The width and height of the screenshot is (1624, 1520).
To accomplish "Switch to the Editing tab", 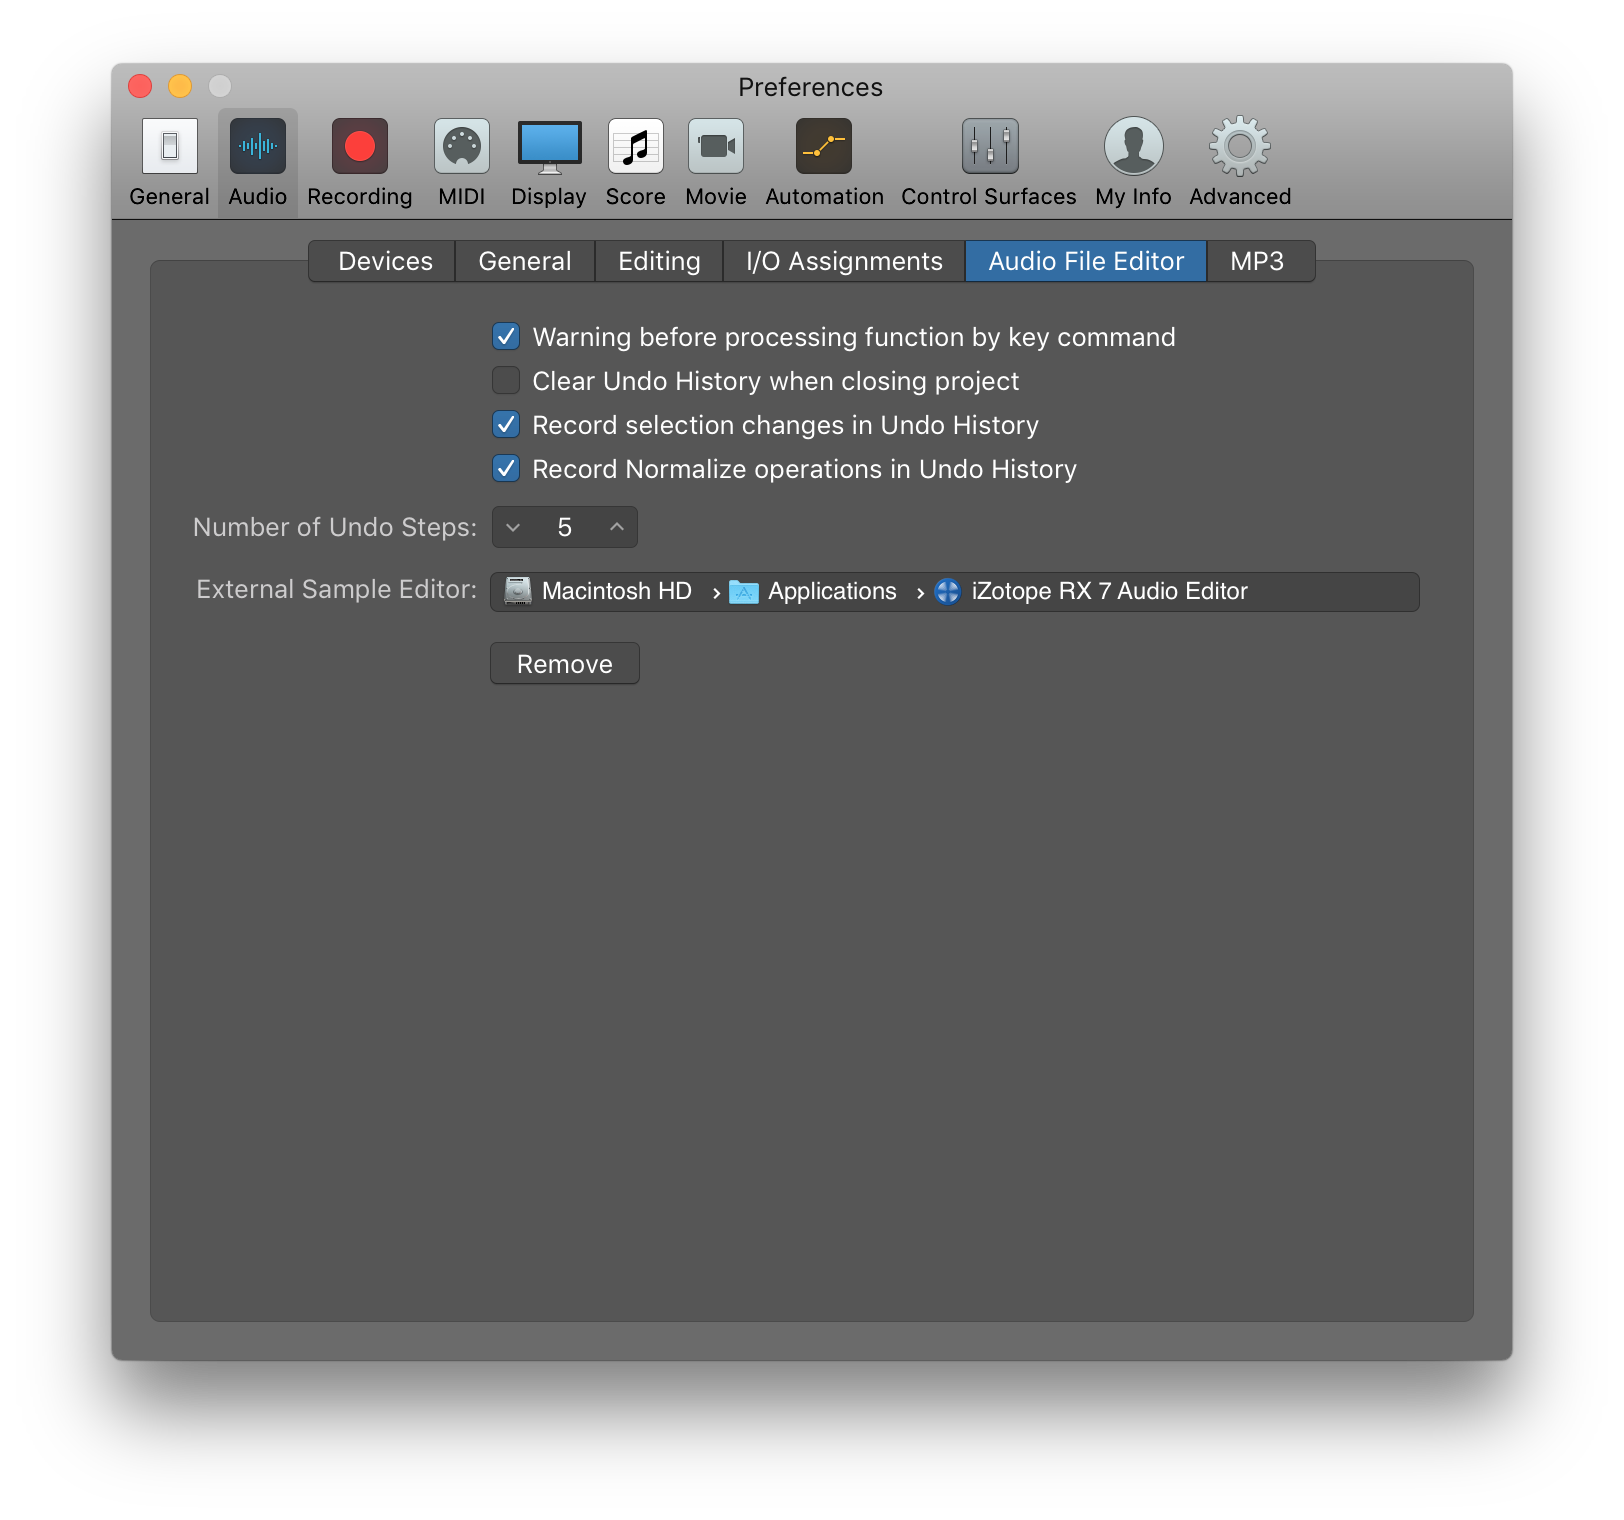I will 659,261.
